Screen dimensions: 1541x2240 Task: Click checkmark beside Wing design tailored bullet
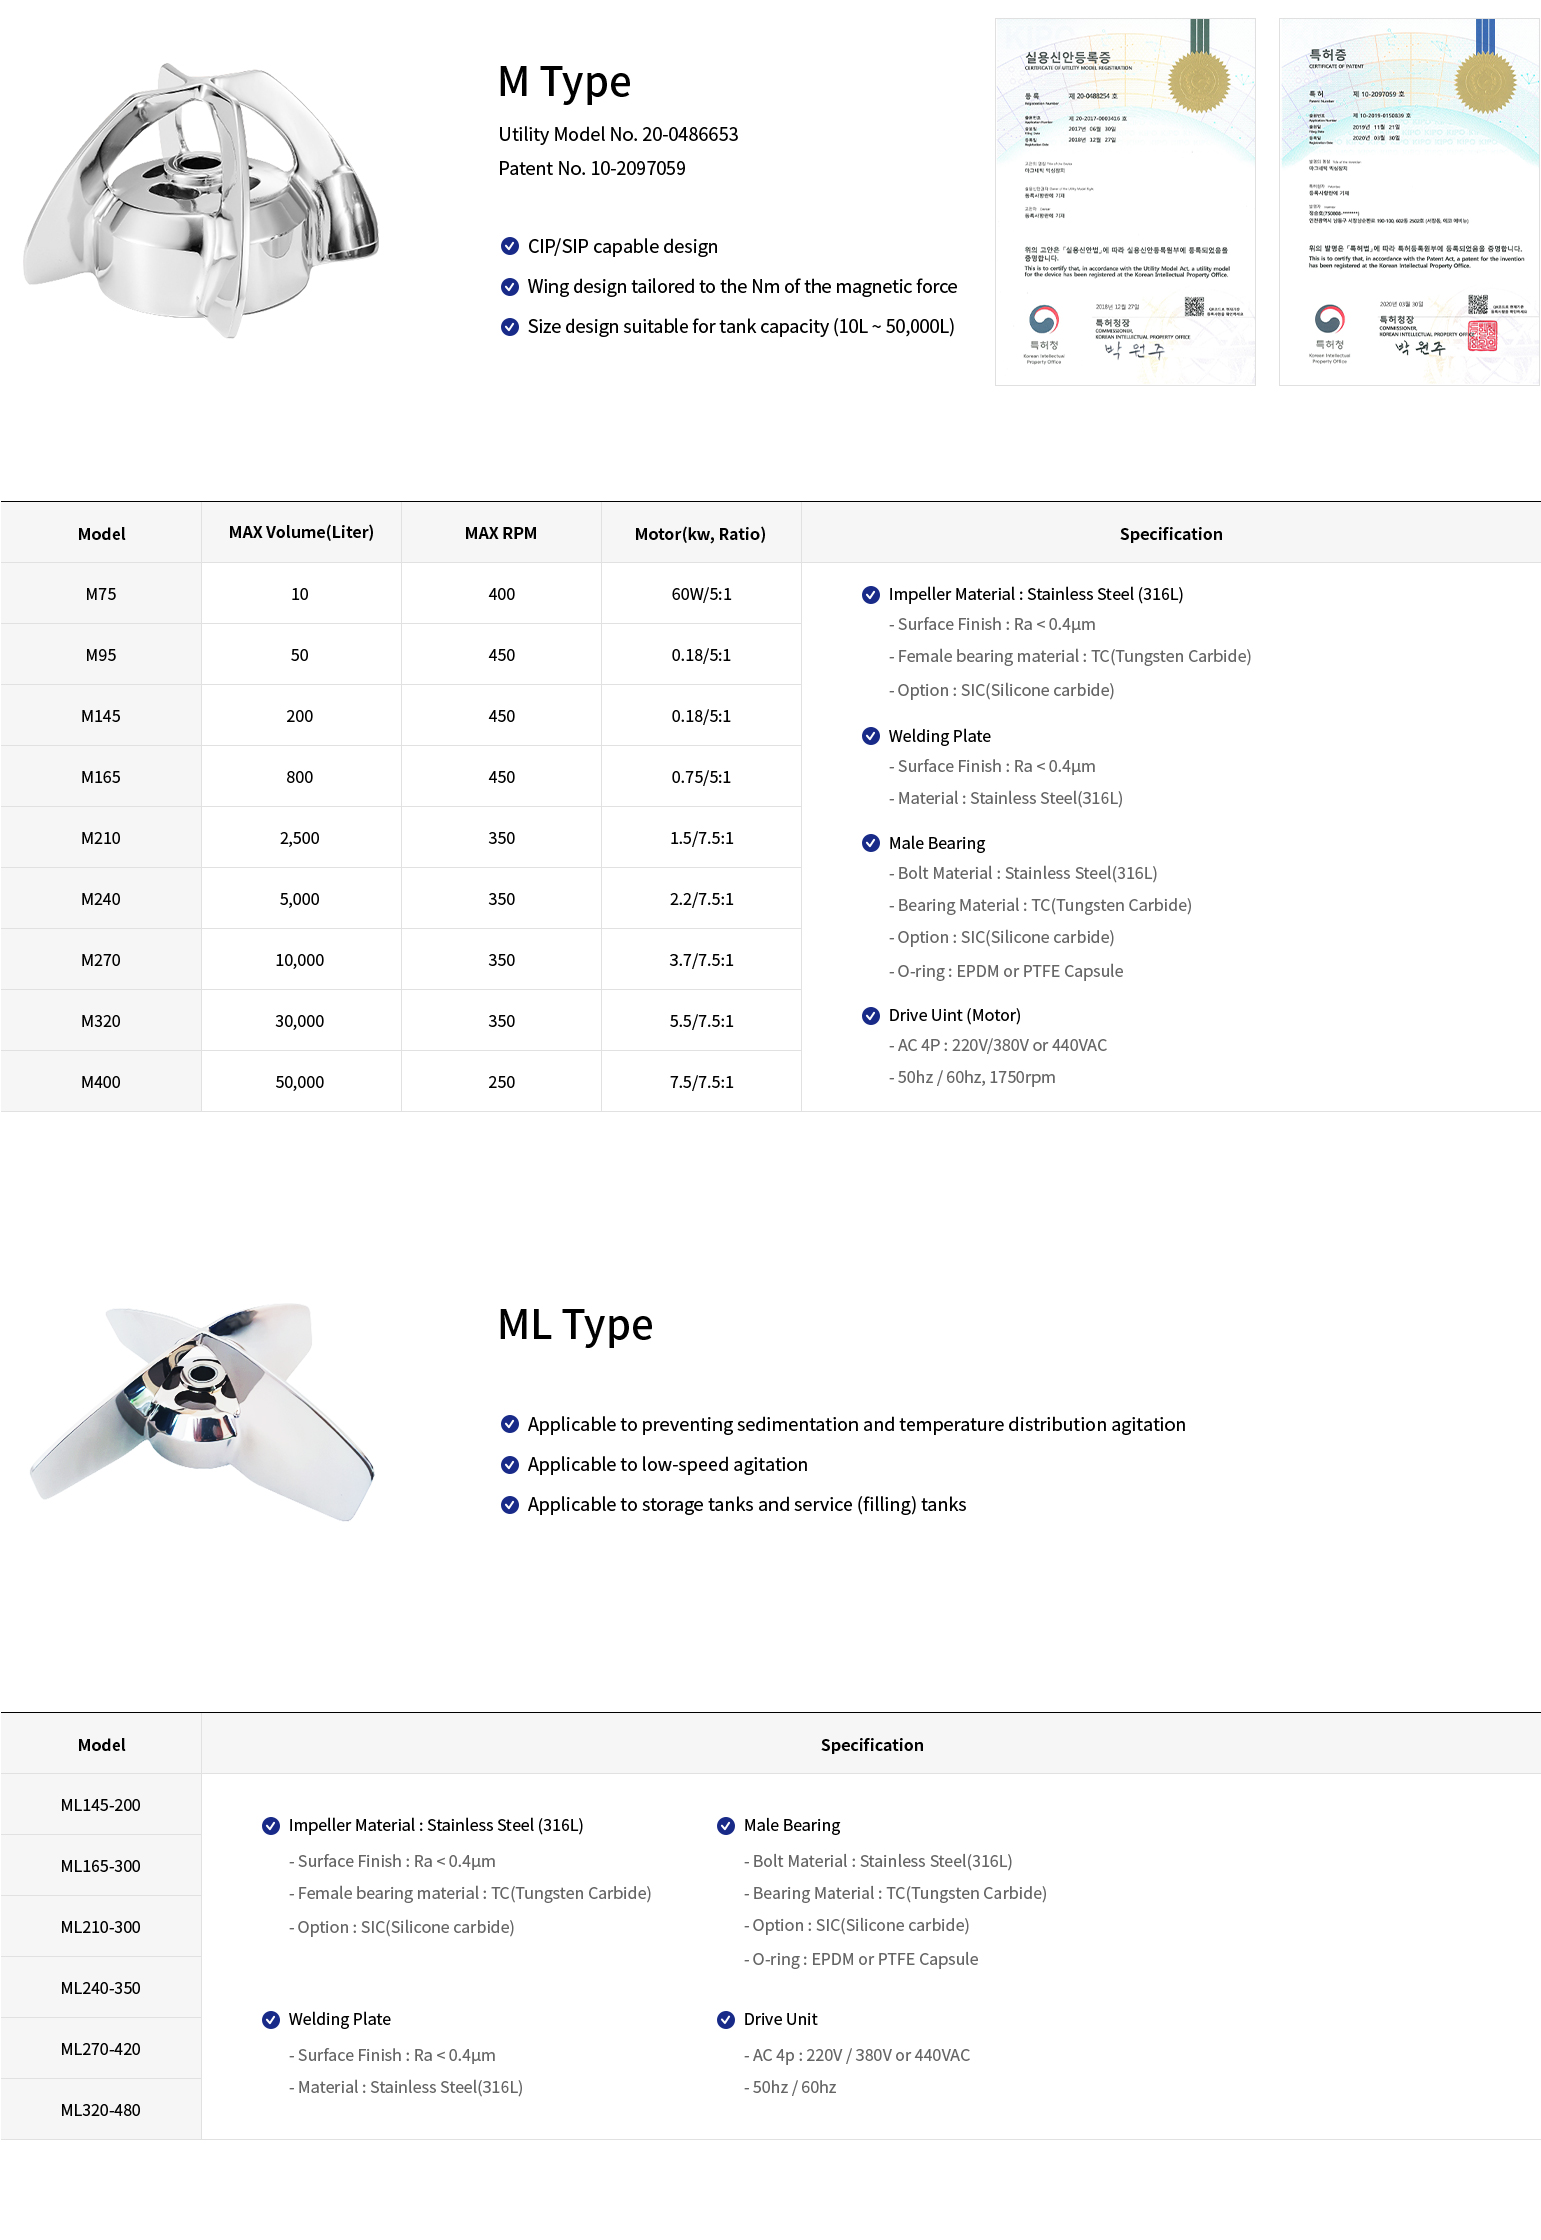click(509, 286)
